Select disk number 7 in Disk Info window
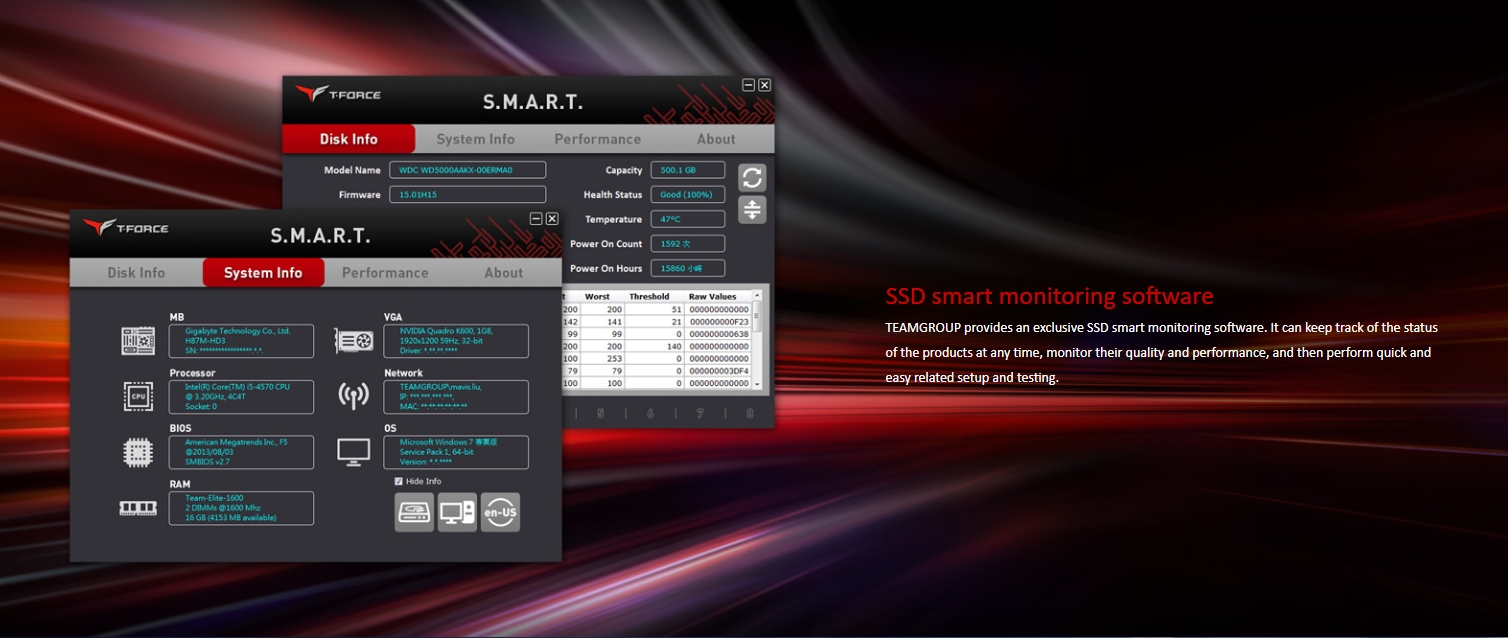Viewport: 1508px width, 638px height. [x=700, y=413]
